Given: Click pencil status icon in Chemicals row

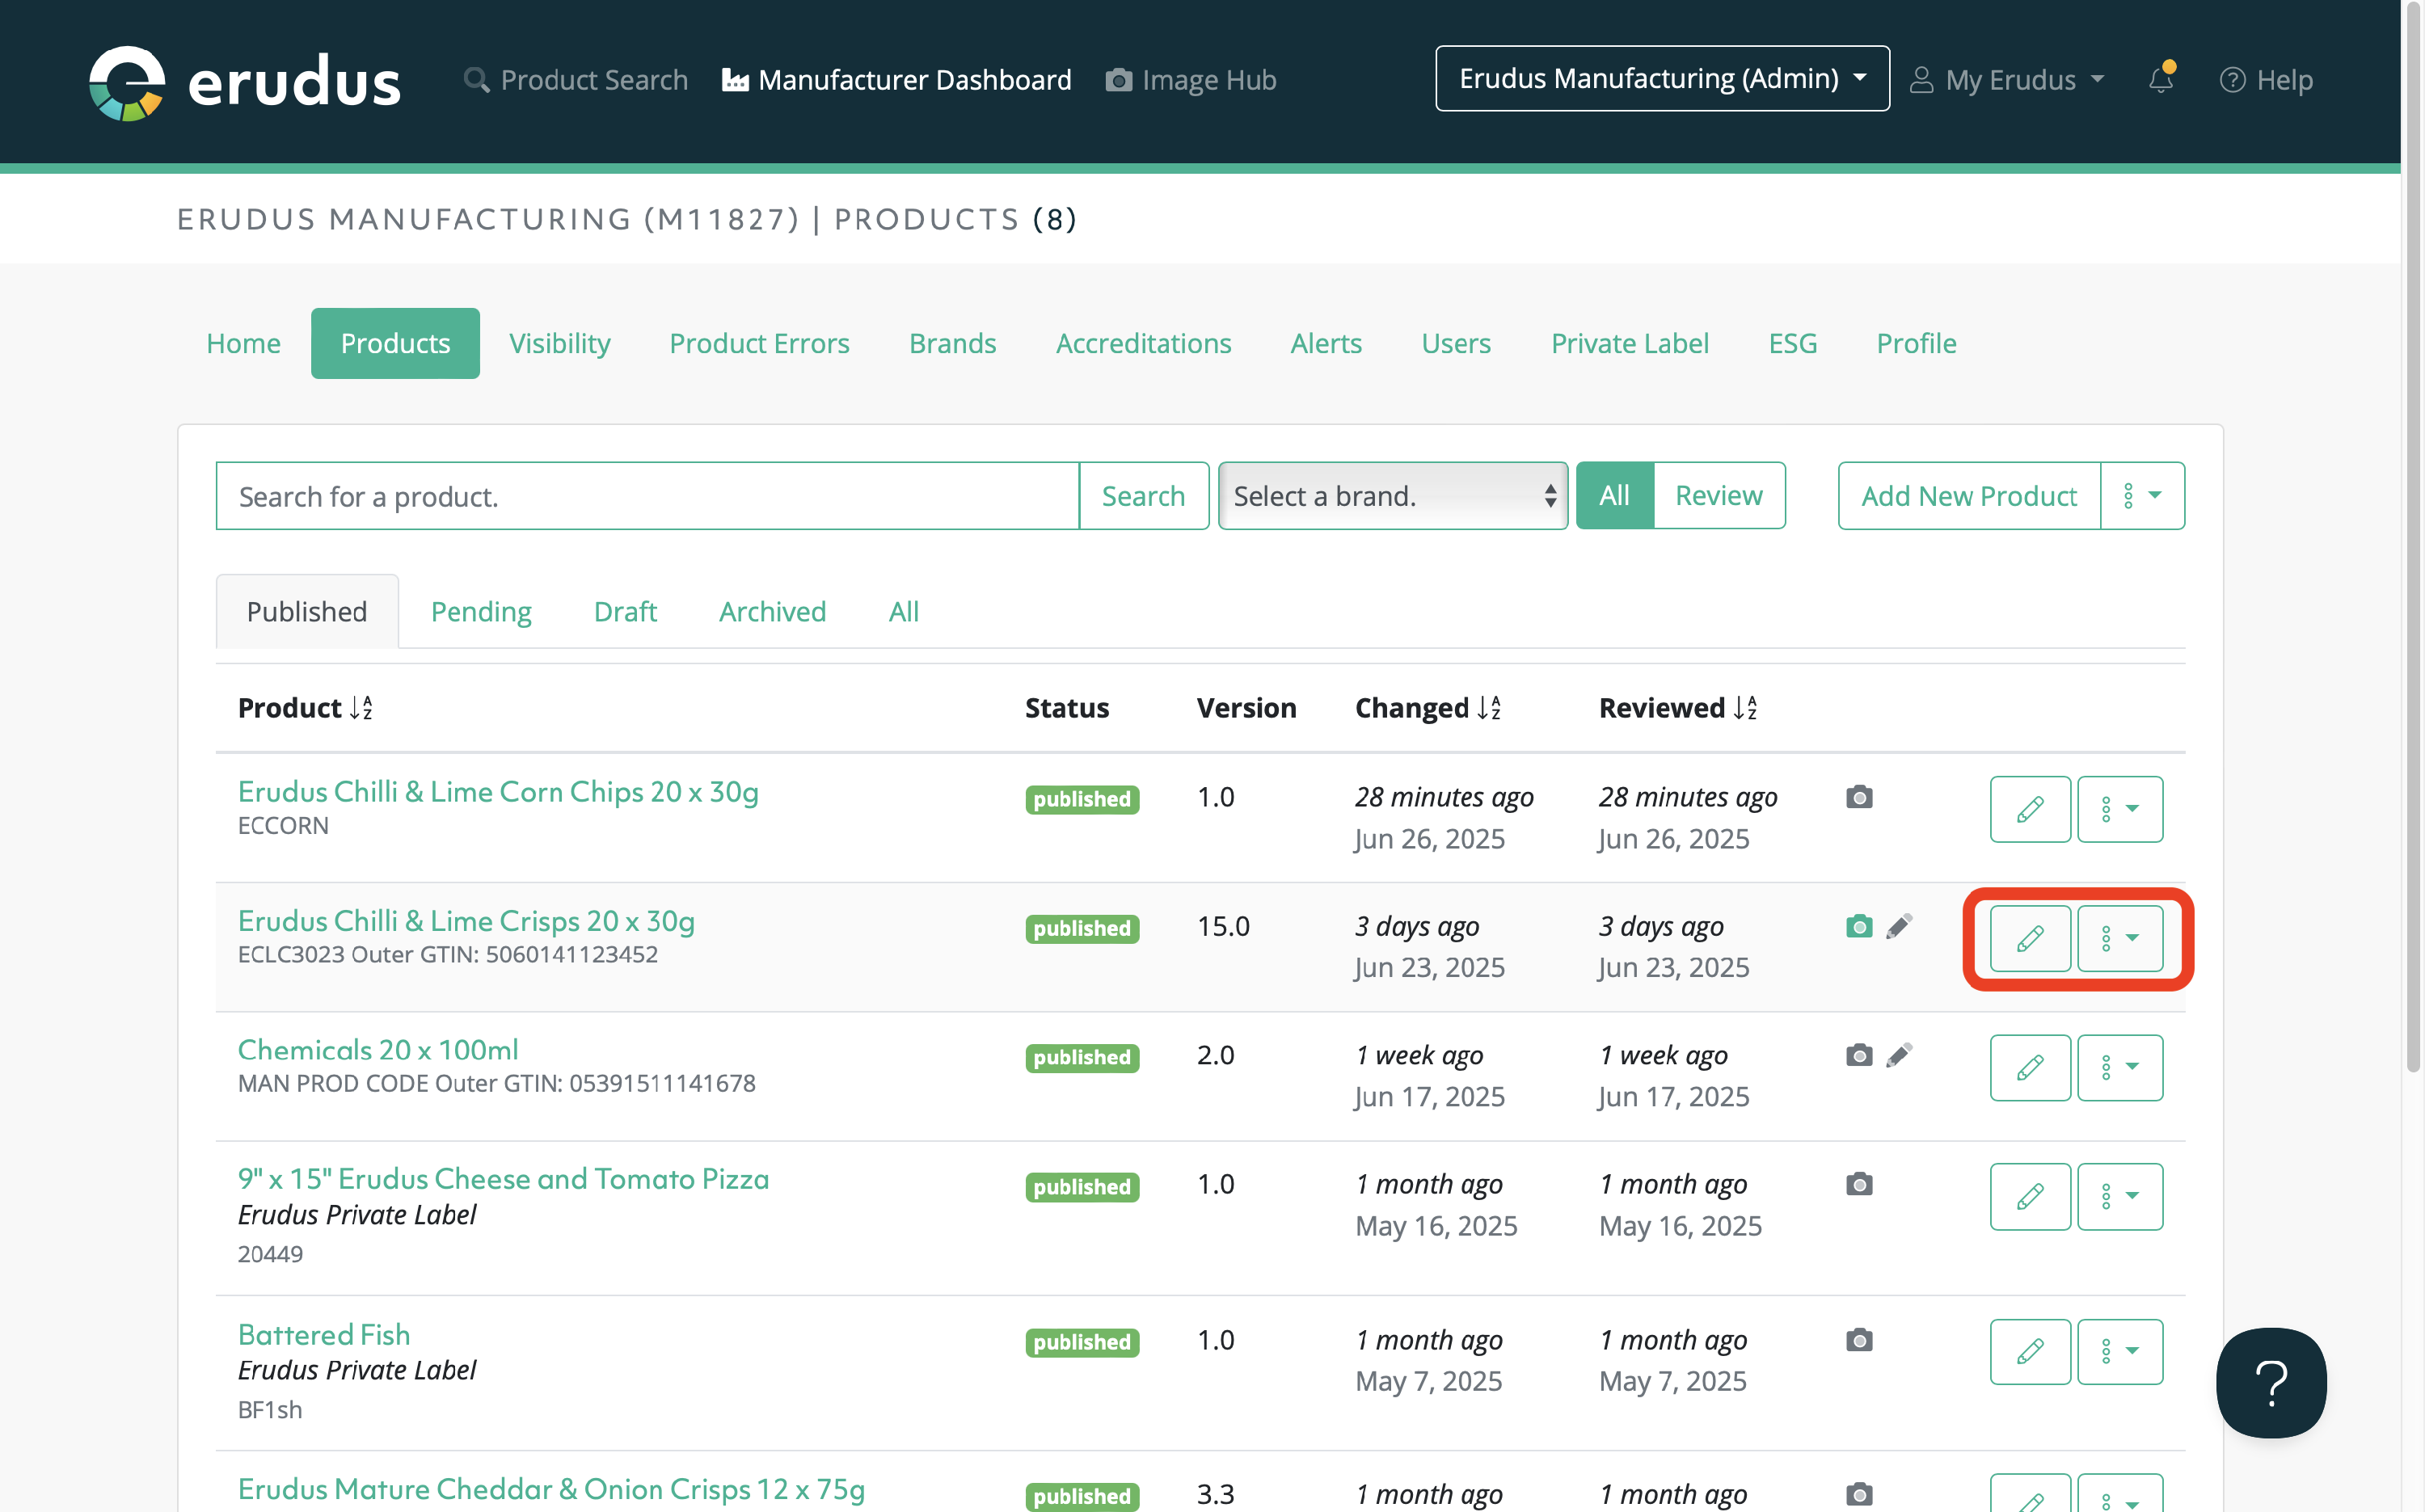Looking at the screenshot, I should click(1898, 1055).
